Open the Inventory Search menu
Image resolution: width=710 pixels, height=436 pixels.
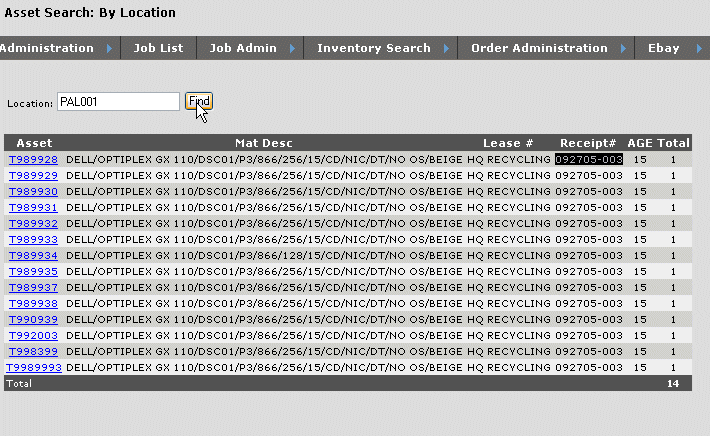[x=374, y=48]
